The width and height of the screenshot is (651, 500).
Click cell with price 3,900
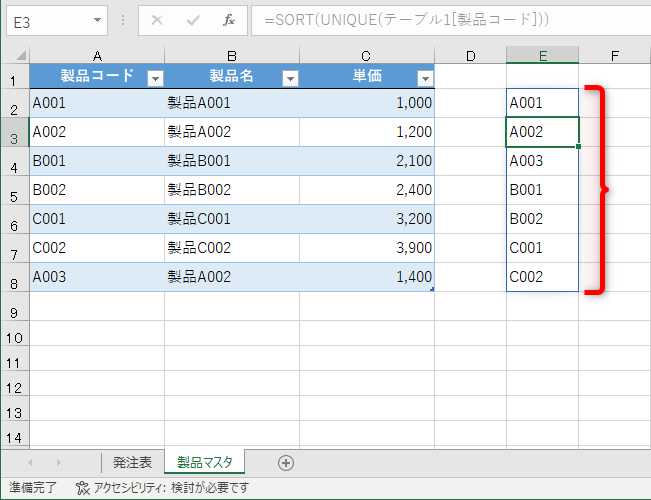pyautogui.click(x=367, y=248)
